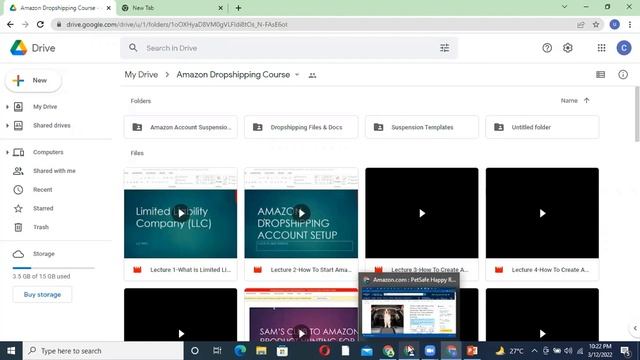Open Drive settings gear

click(x=568, y=48)
